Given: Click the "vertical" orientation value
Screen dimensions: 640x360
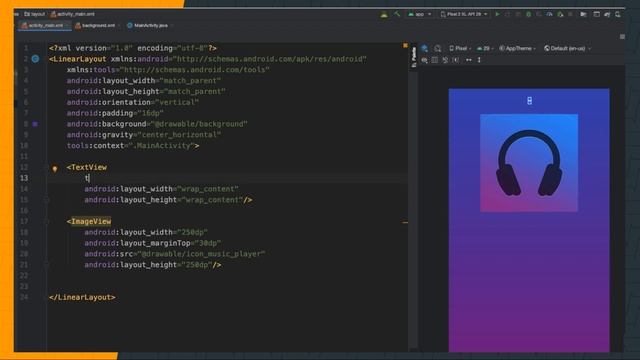Looking at the screenshot, I should tap(177, 102).
